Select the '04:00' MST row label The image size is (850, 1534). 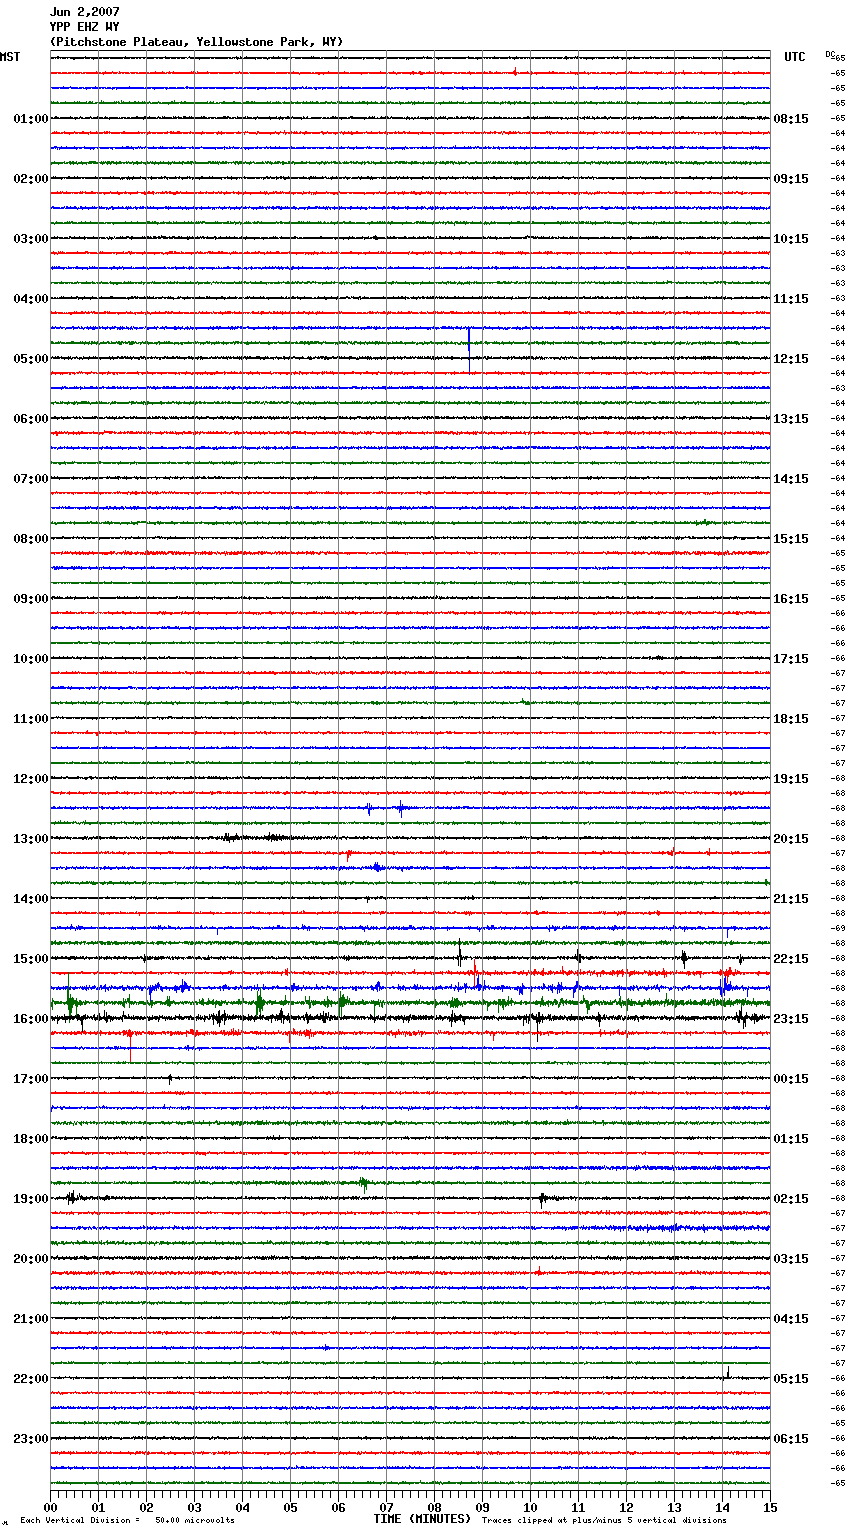[x=31, y=299]
